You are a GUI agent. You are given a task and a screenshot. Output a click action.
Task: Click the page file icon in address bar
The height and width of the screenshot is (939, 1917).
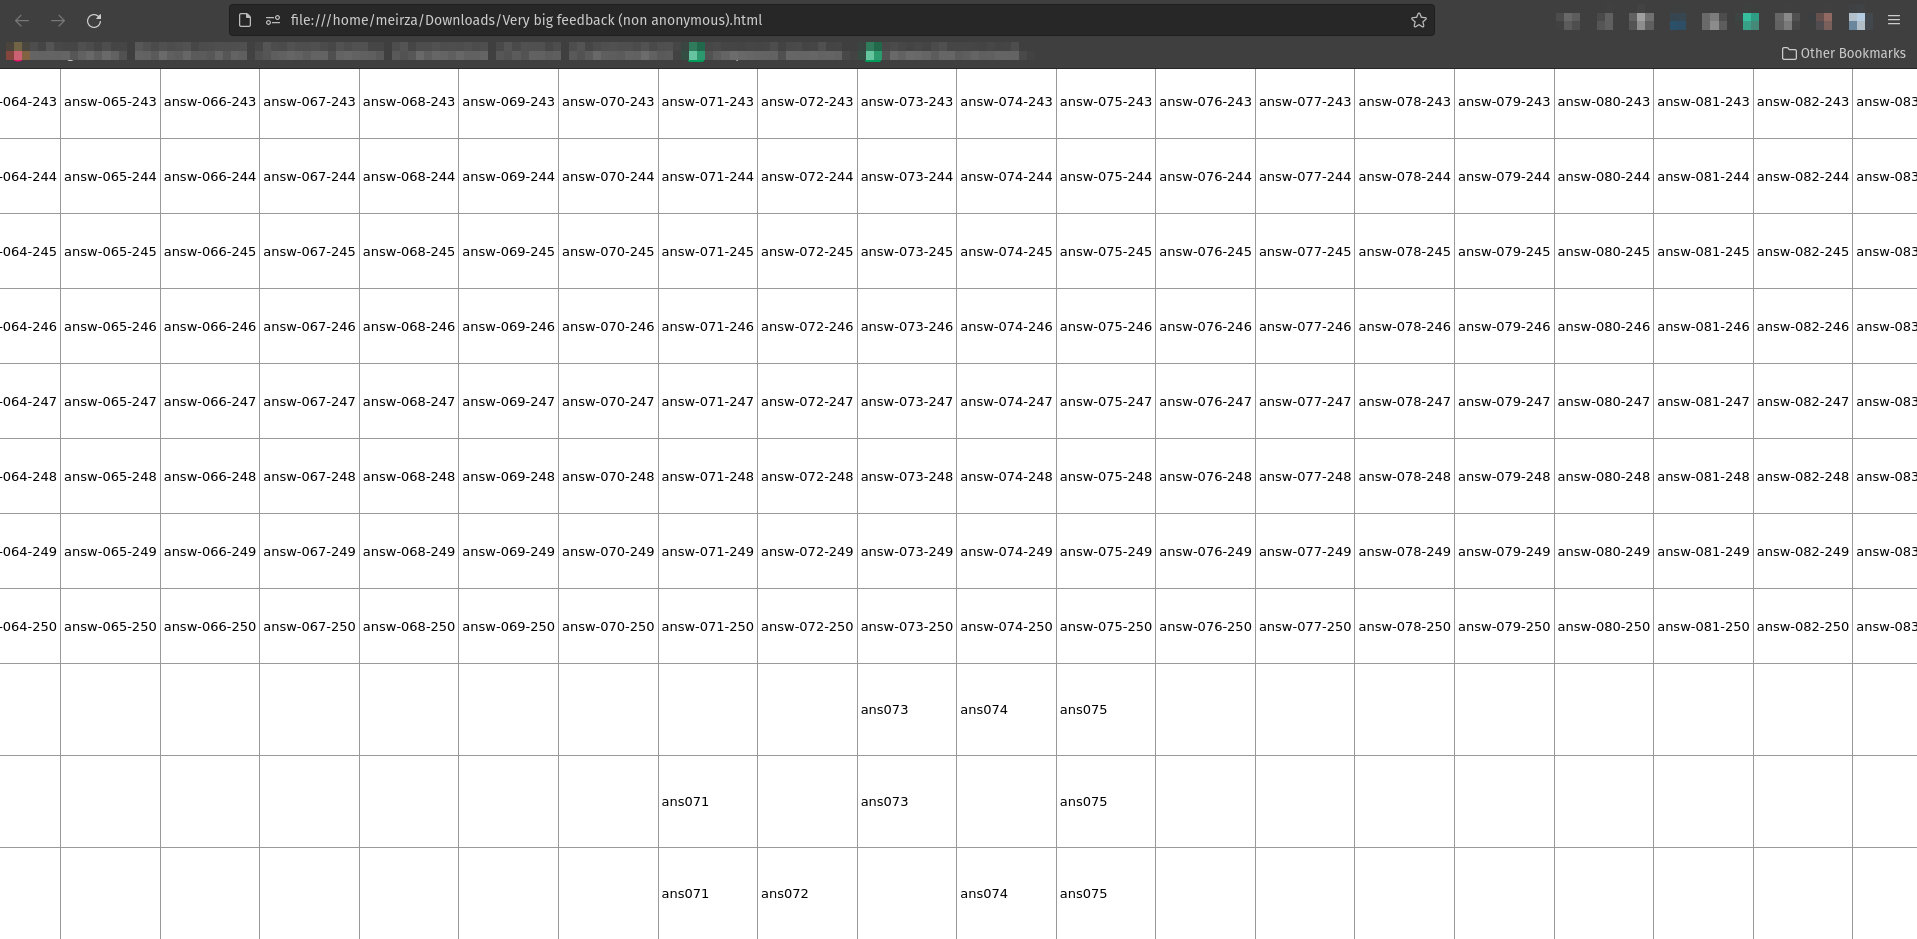(245, 20)
